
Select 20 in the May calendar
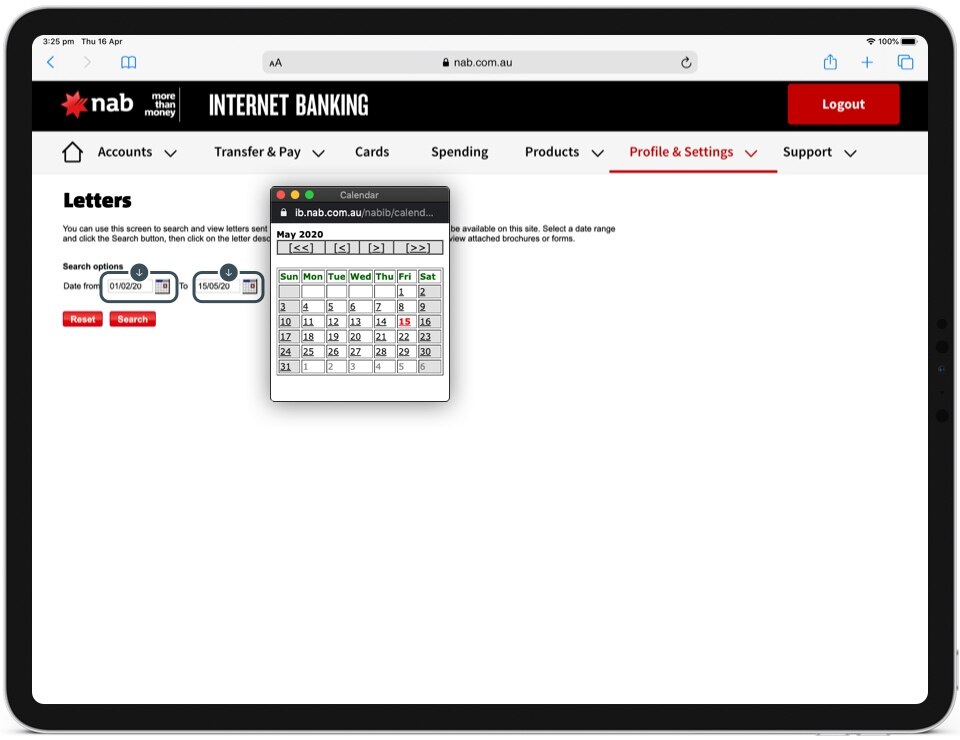point(356,337)
